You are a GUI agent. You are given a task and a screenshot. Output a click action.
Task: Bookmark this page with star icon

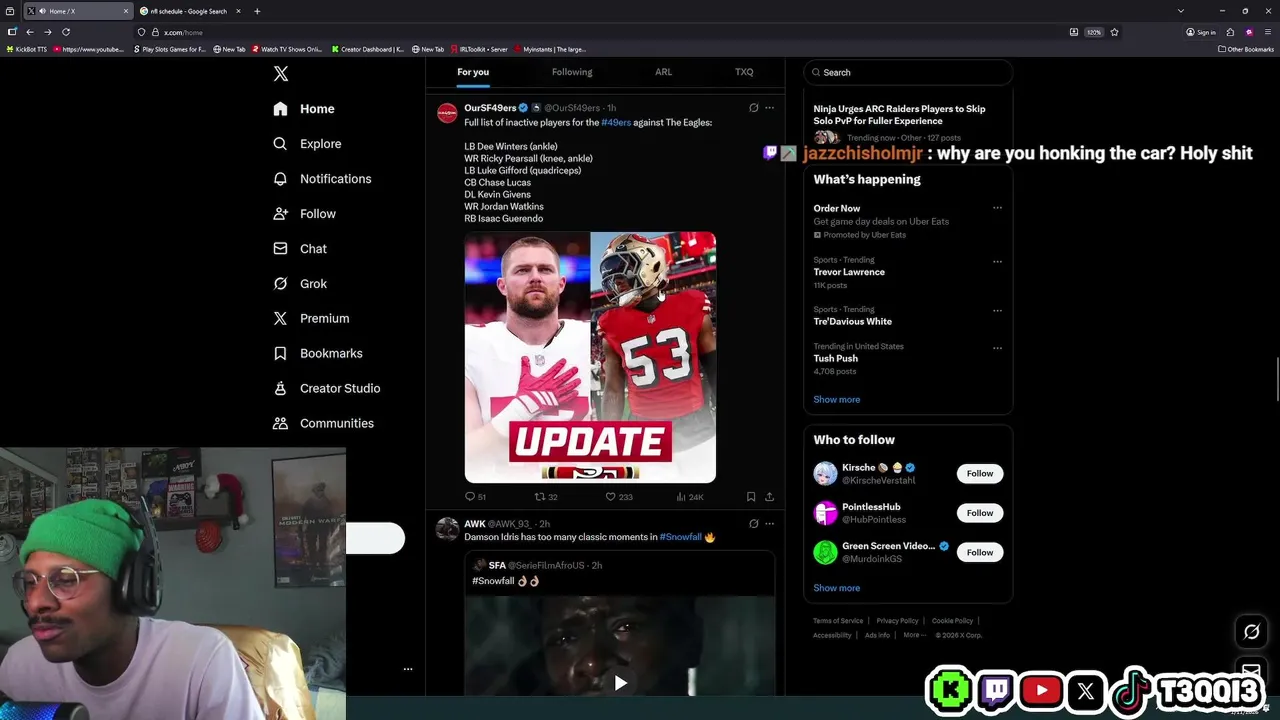1114,32
